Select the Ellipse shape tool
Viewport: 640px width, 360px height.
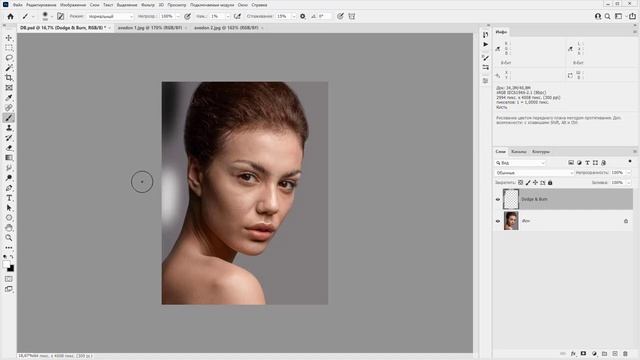point(9,218)
